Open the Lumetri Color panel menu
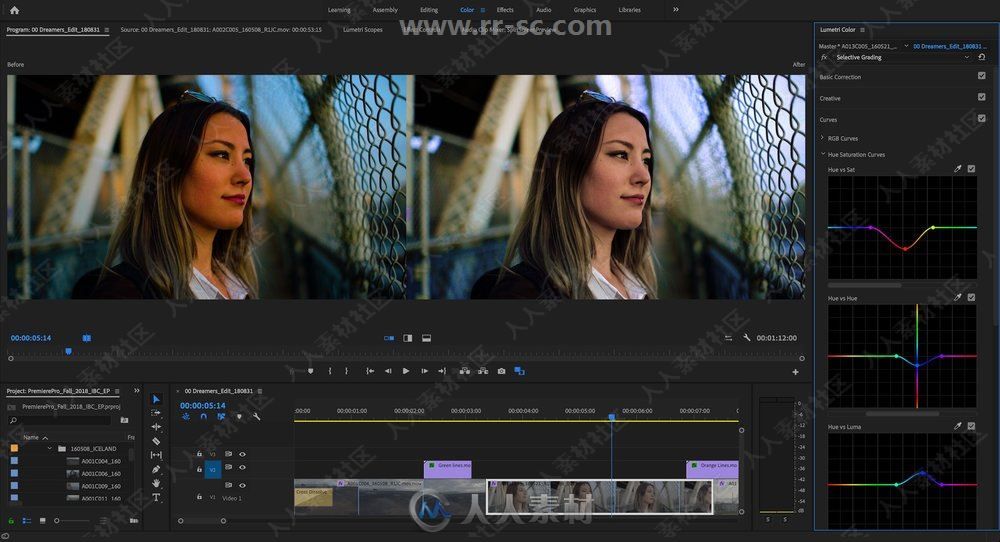 point(862,30)
